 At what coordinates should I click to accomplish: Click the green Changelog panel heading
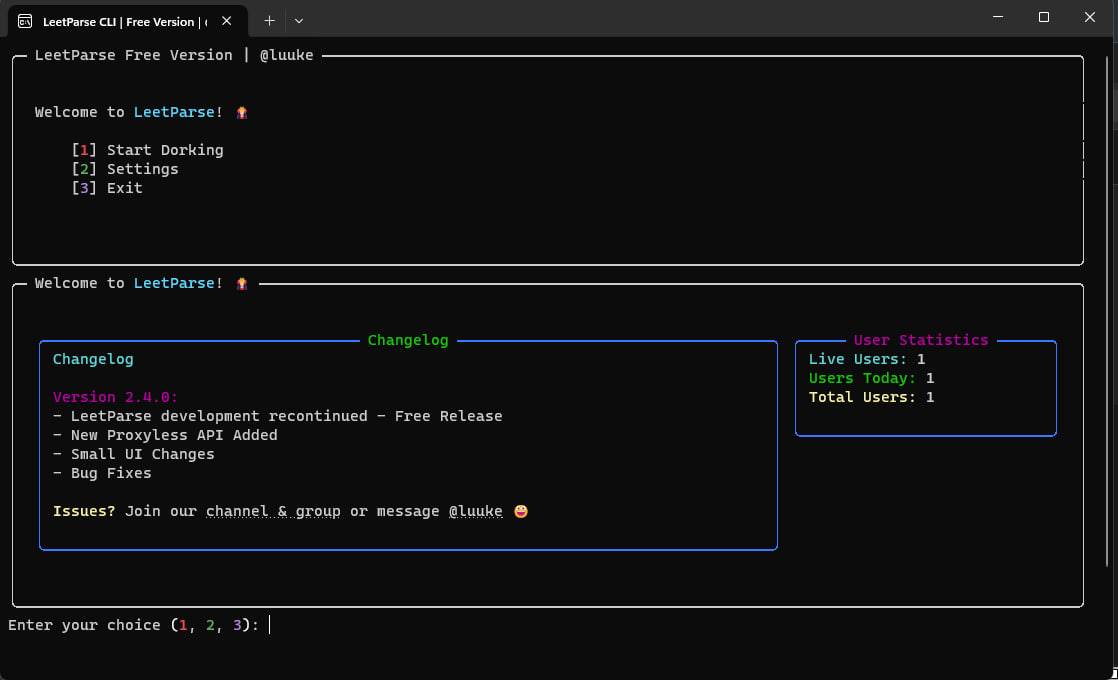pos(408,340)
